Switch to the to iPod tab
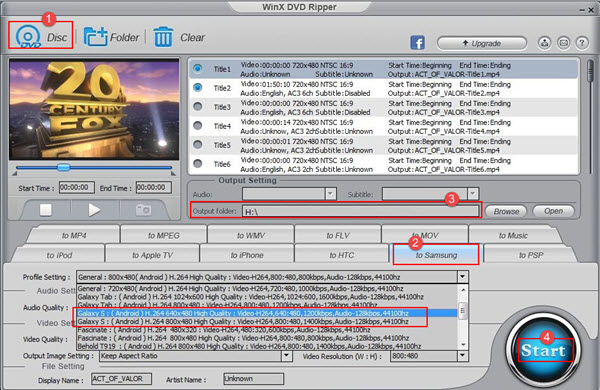Viewport: 600px width, 390px height. [x=59, y=255]
